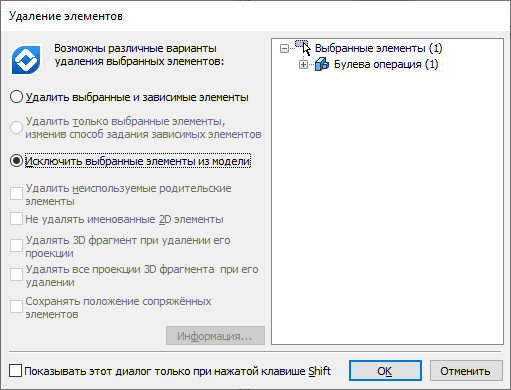
Task: Expand the Булева операция tree node
Action: coord(303,65)
